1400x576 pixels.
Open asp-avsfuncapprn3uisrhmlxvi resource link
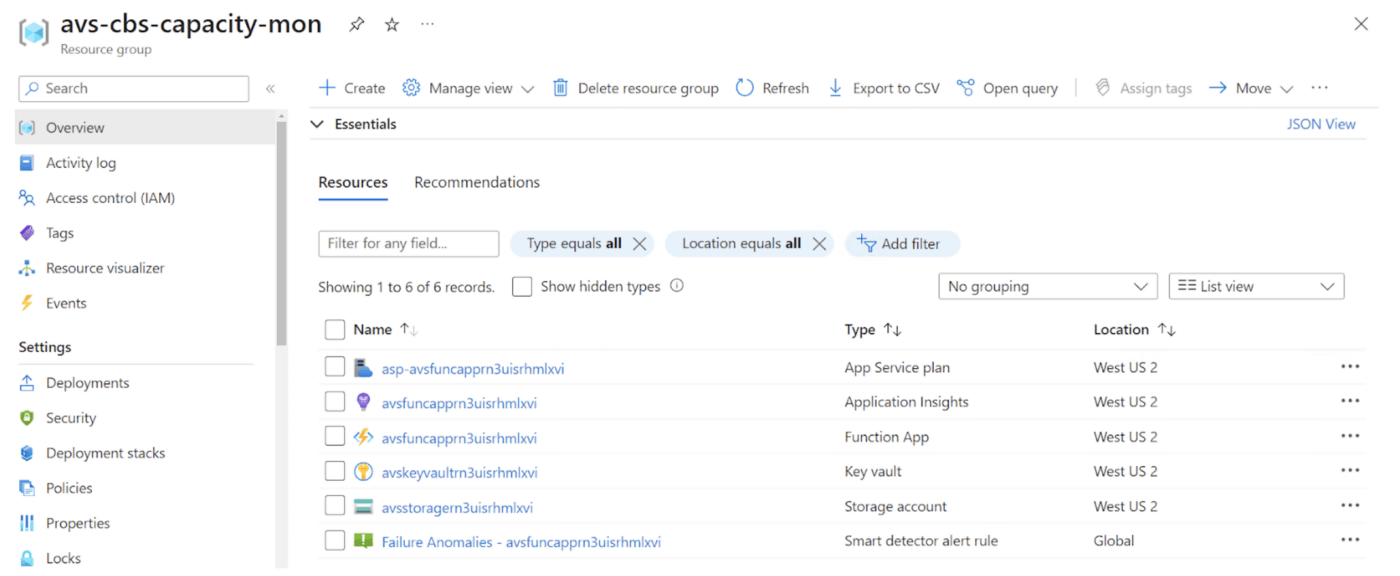tap(473, 368)
